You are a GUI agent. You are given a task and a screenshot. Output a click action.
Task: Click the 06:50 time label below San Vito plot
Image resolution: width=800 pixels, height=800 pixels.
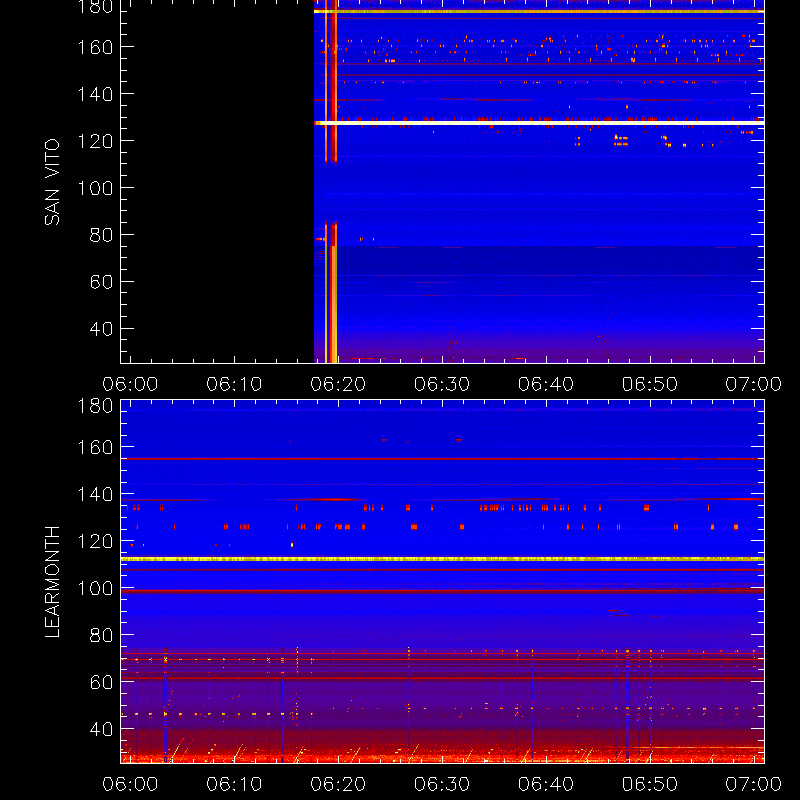649,384
